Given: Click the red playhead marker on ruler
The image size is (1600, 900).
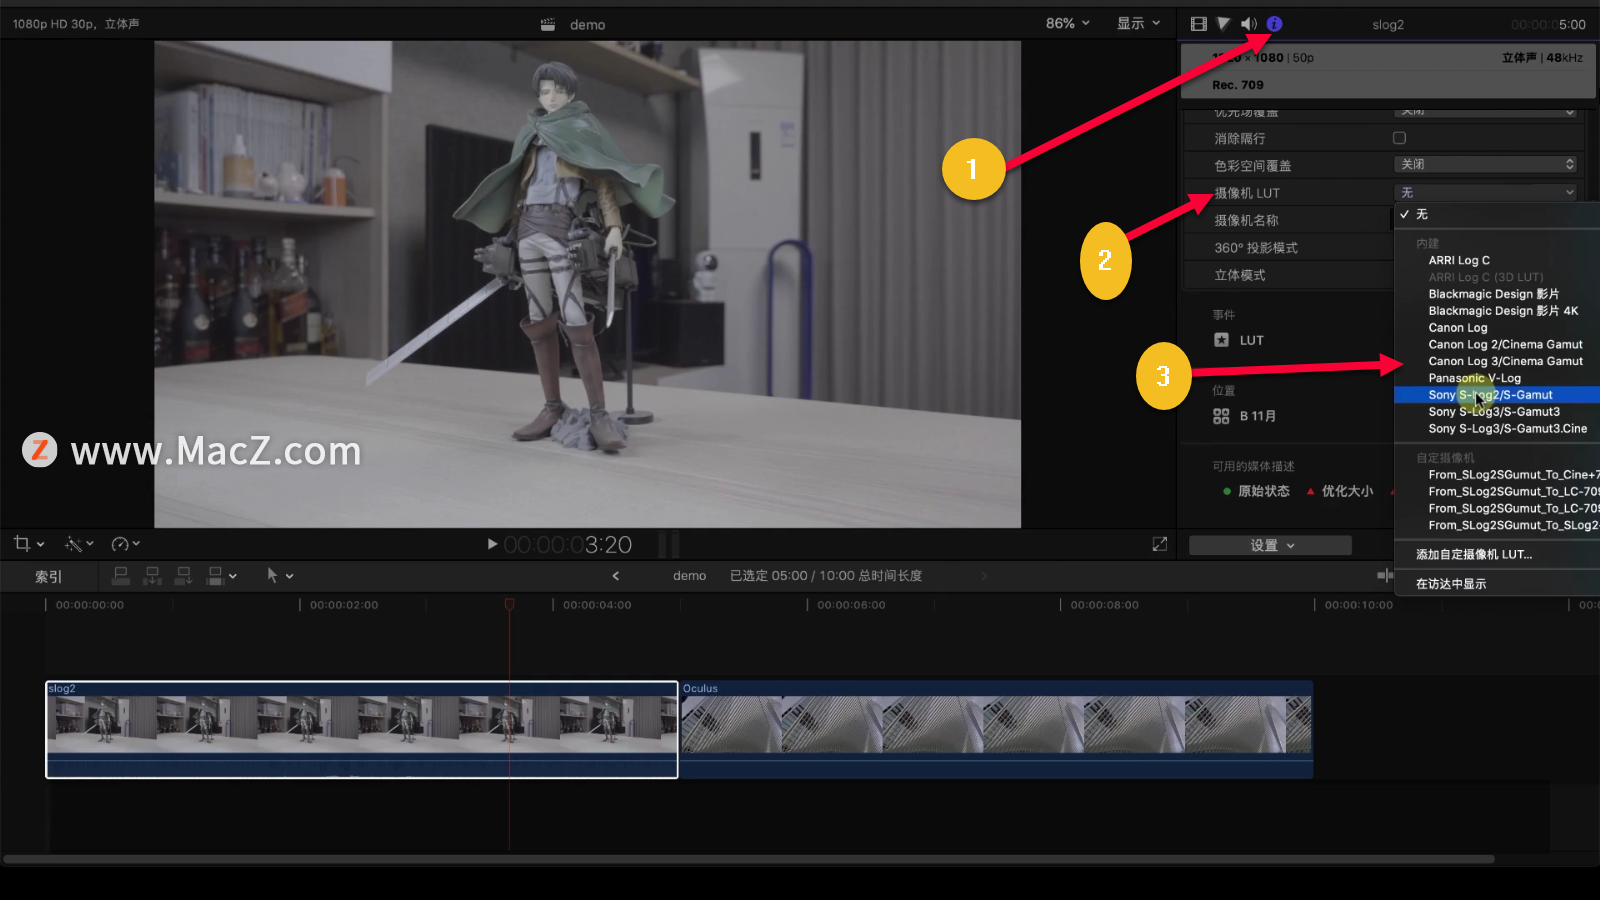Looking at the screenshot, I should point(509,604).
